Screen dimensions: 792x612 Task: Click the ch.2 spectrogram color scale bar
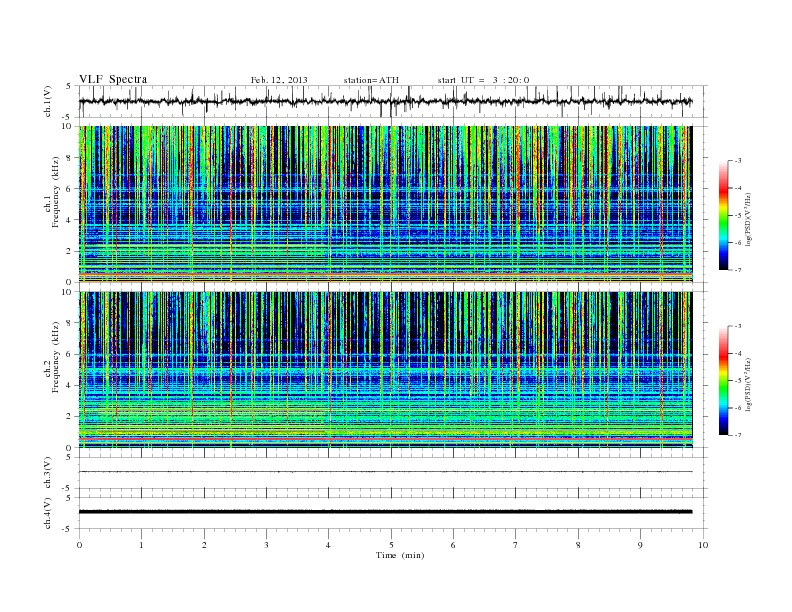(x=723, y=381)
